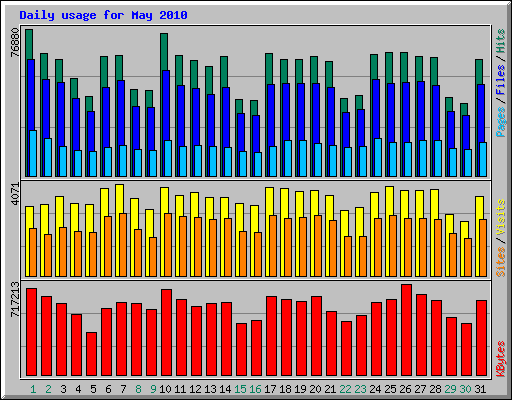Select the red KBytes bar for day 5
The width and height of the screenshot is (512, 400).
point(92,354)
